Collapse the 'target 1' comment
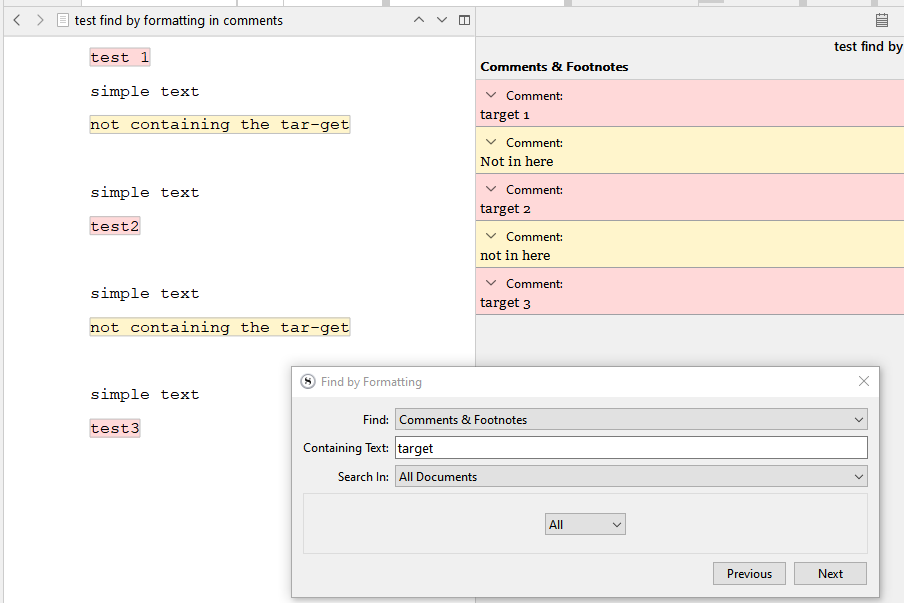 coord(491,95)
